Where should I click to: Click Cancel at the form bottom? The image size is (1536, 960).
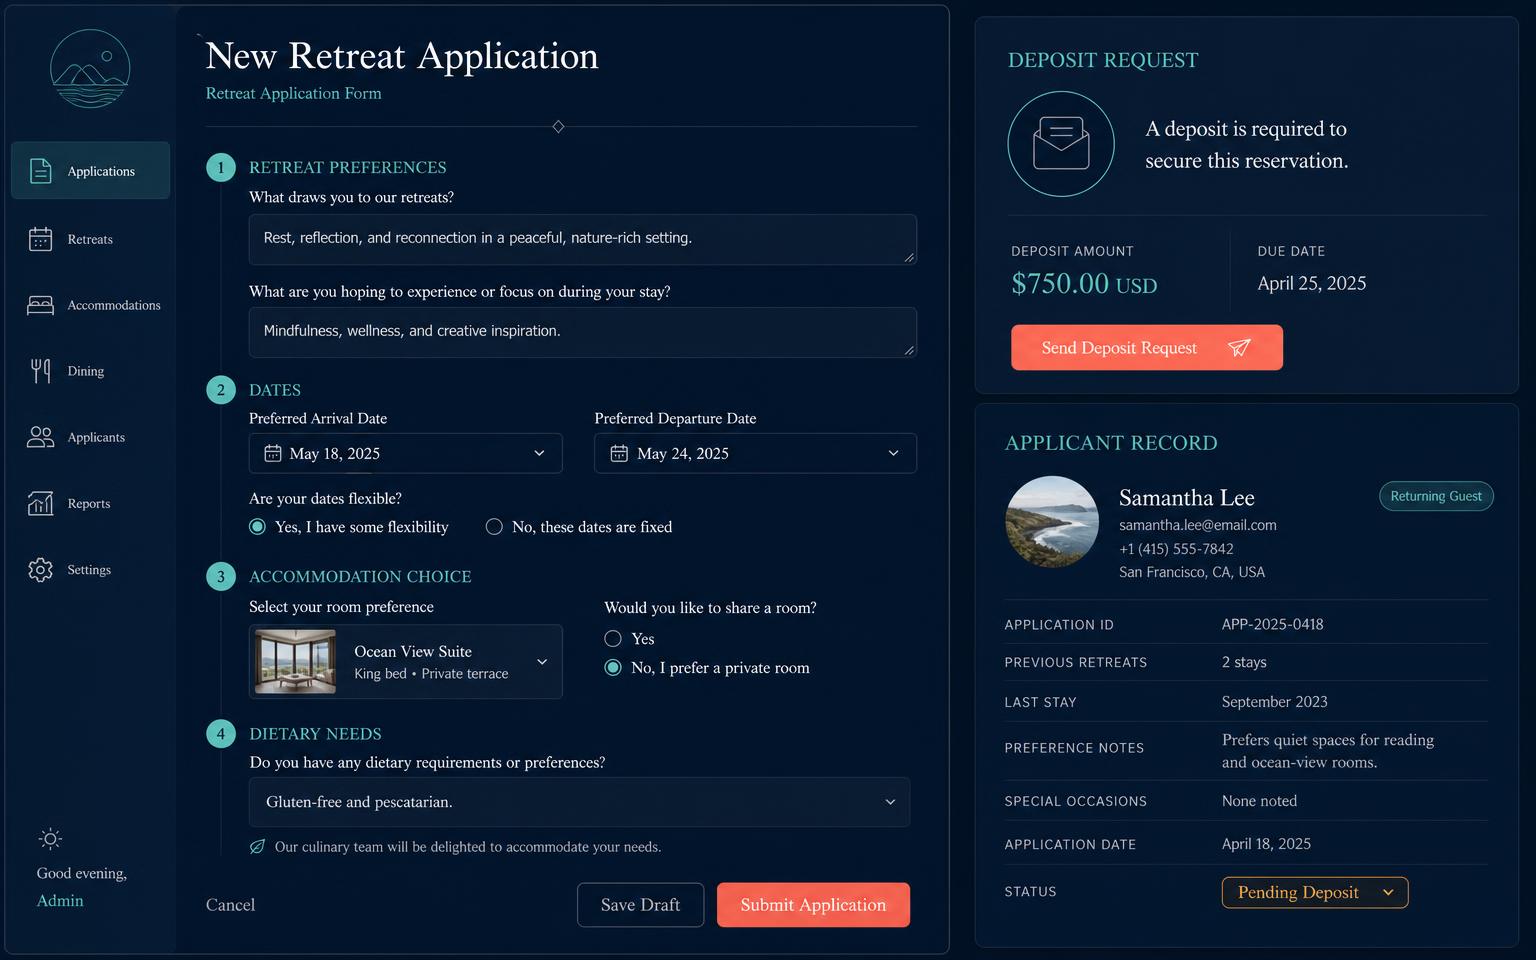[230, 905]
